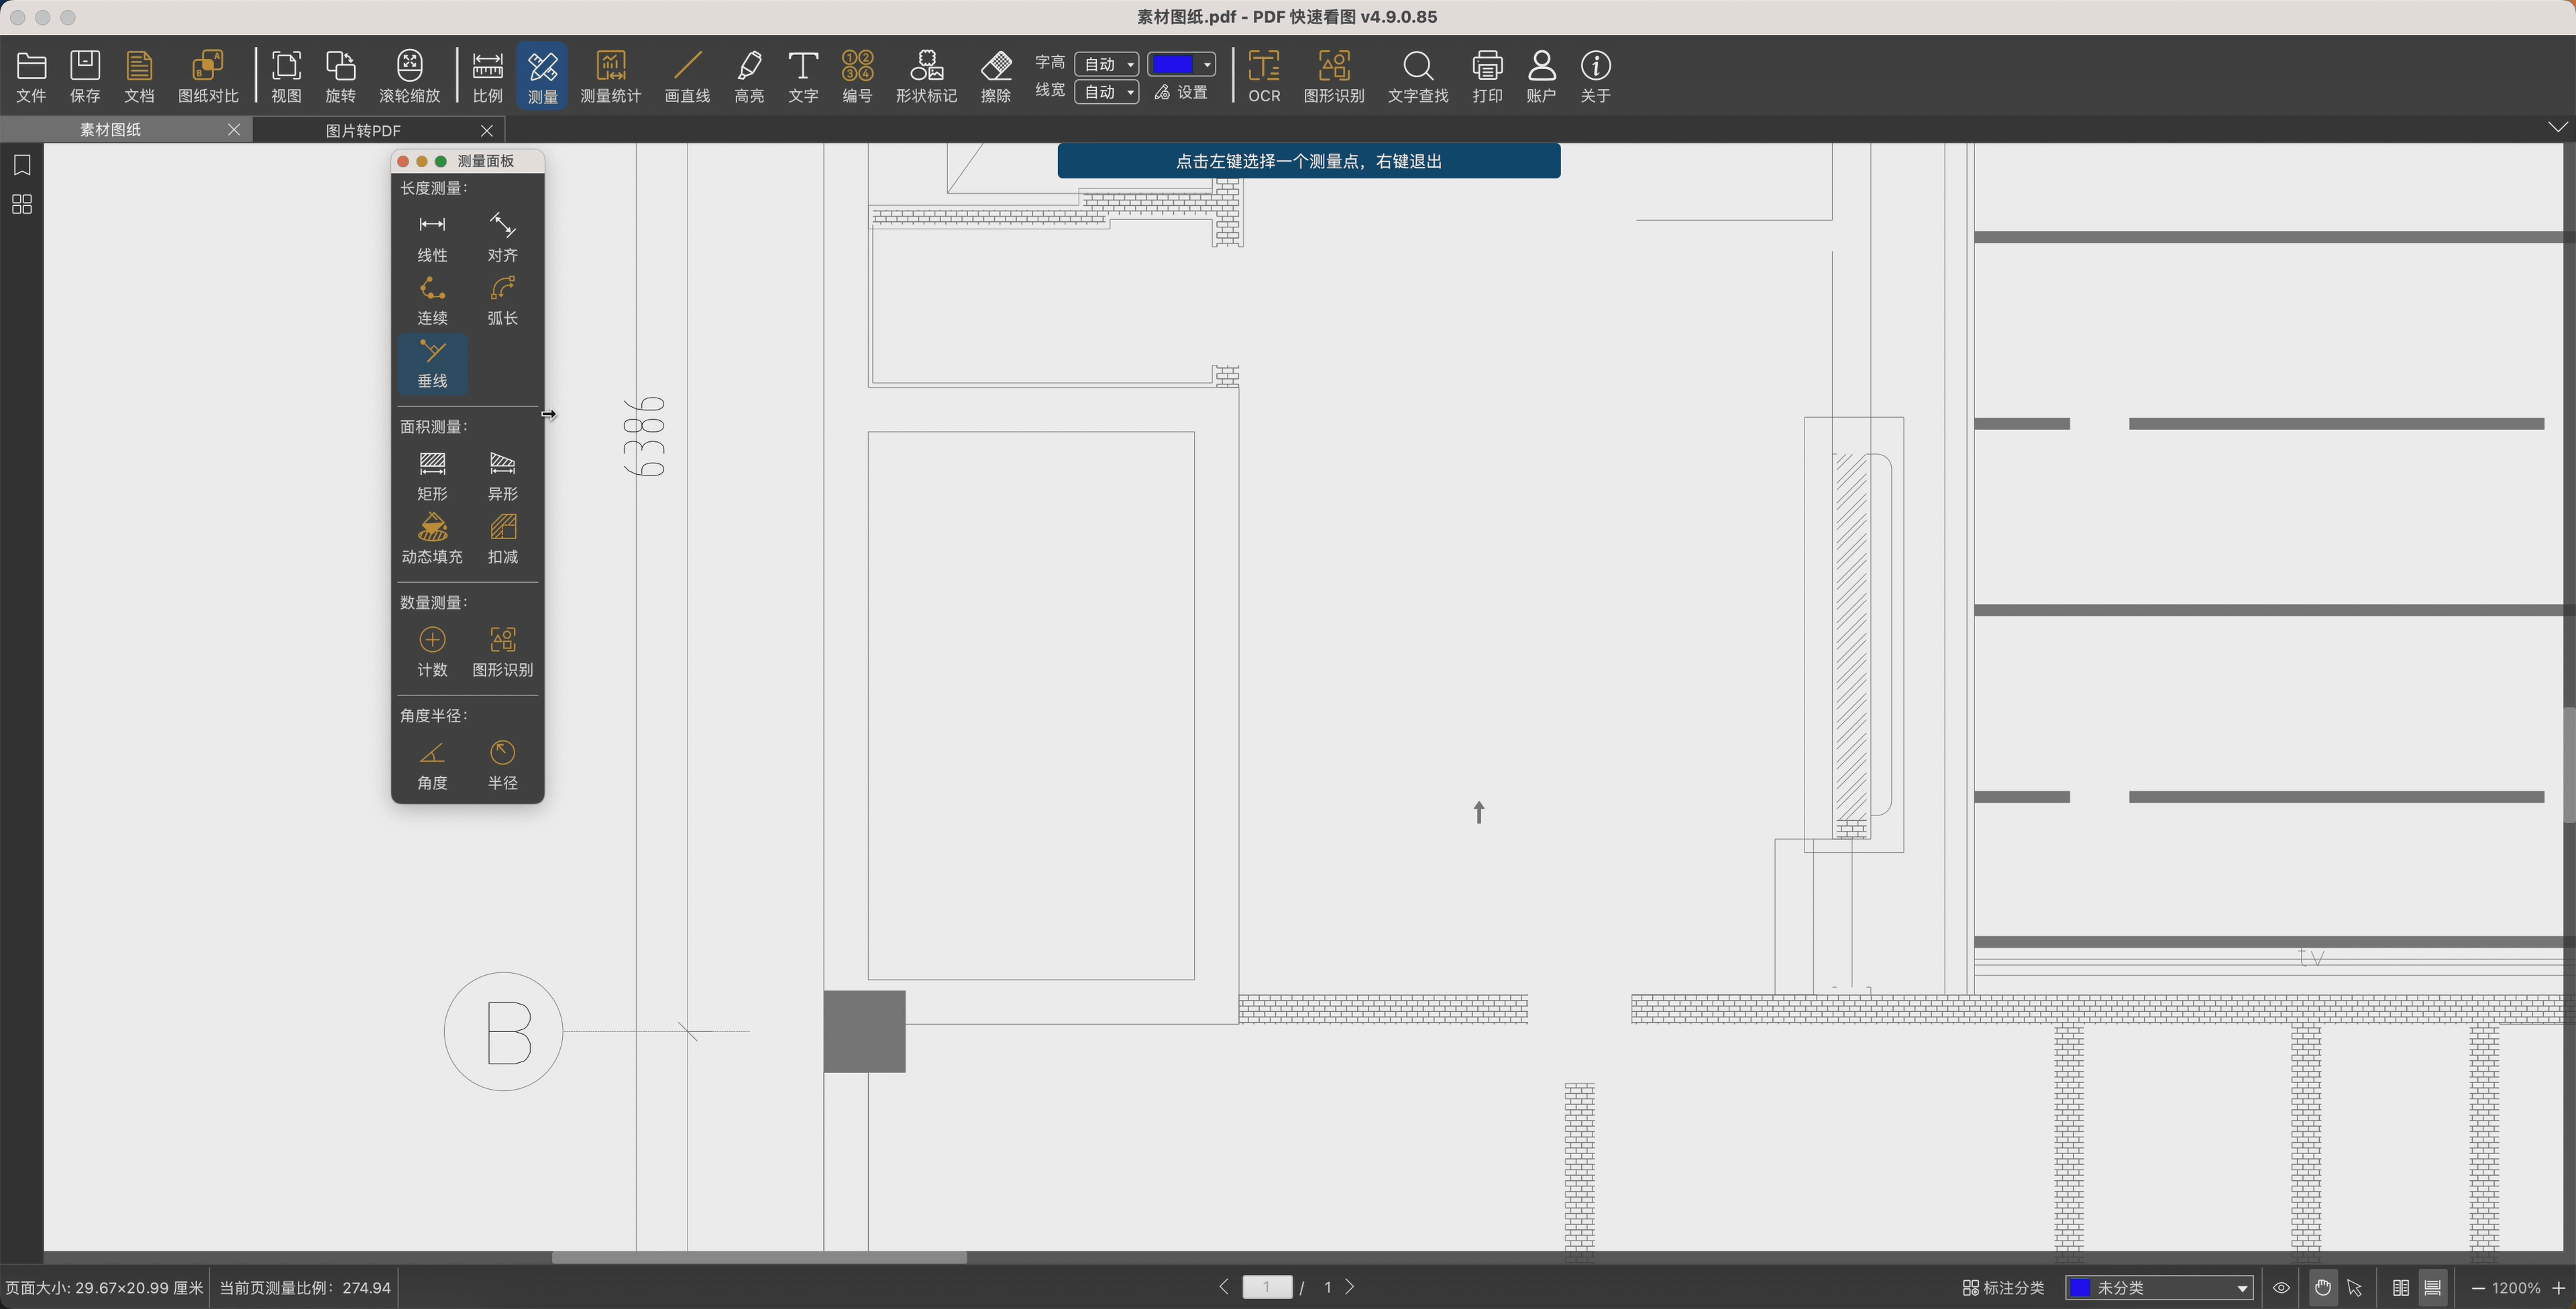Select the 连续 continuous measurement tool
The width and height of the screenshot is (2576, 1309).
click(432, 299)
